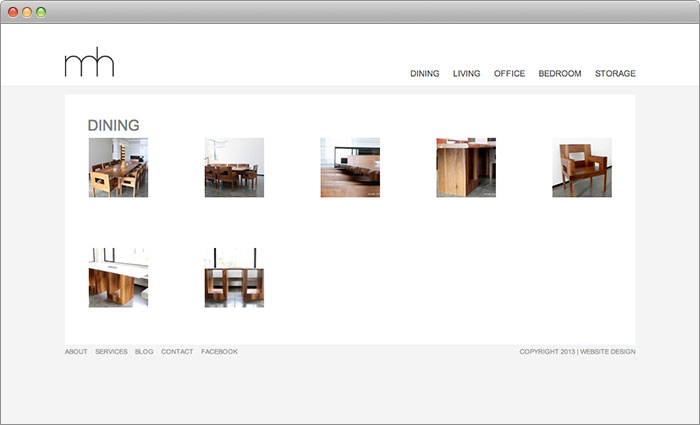View the blurred low-angle tabletop thumbnail

click(350, 167)
